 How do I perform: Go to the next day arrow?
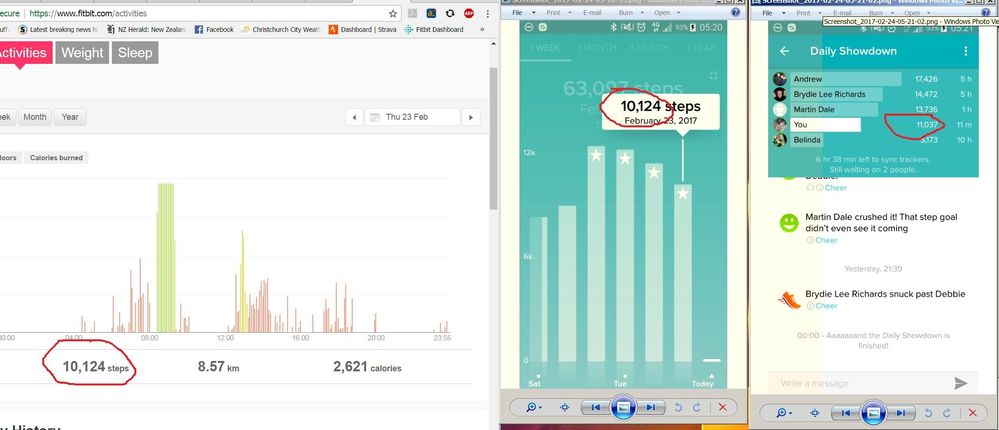pos(471,117)
